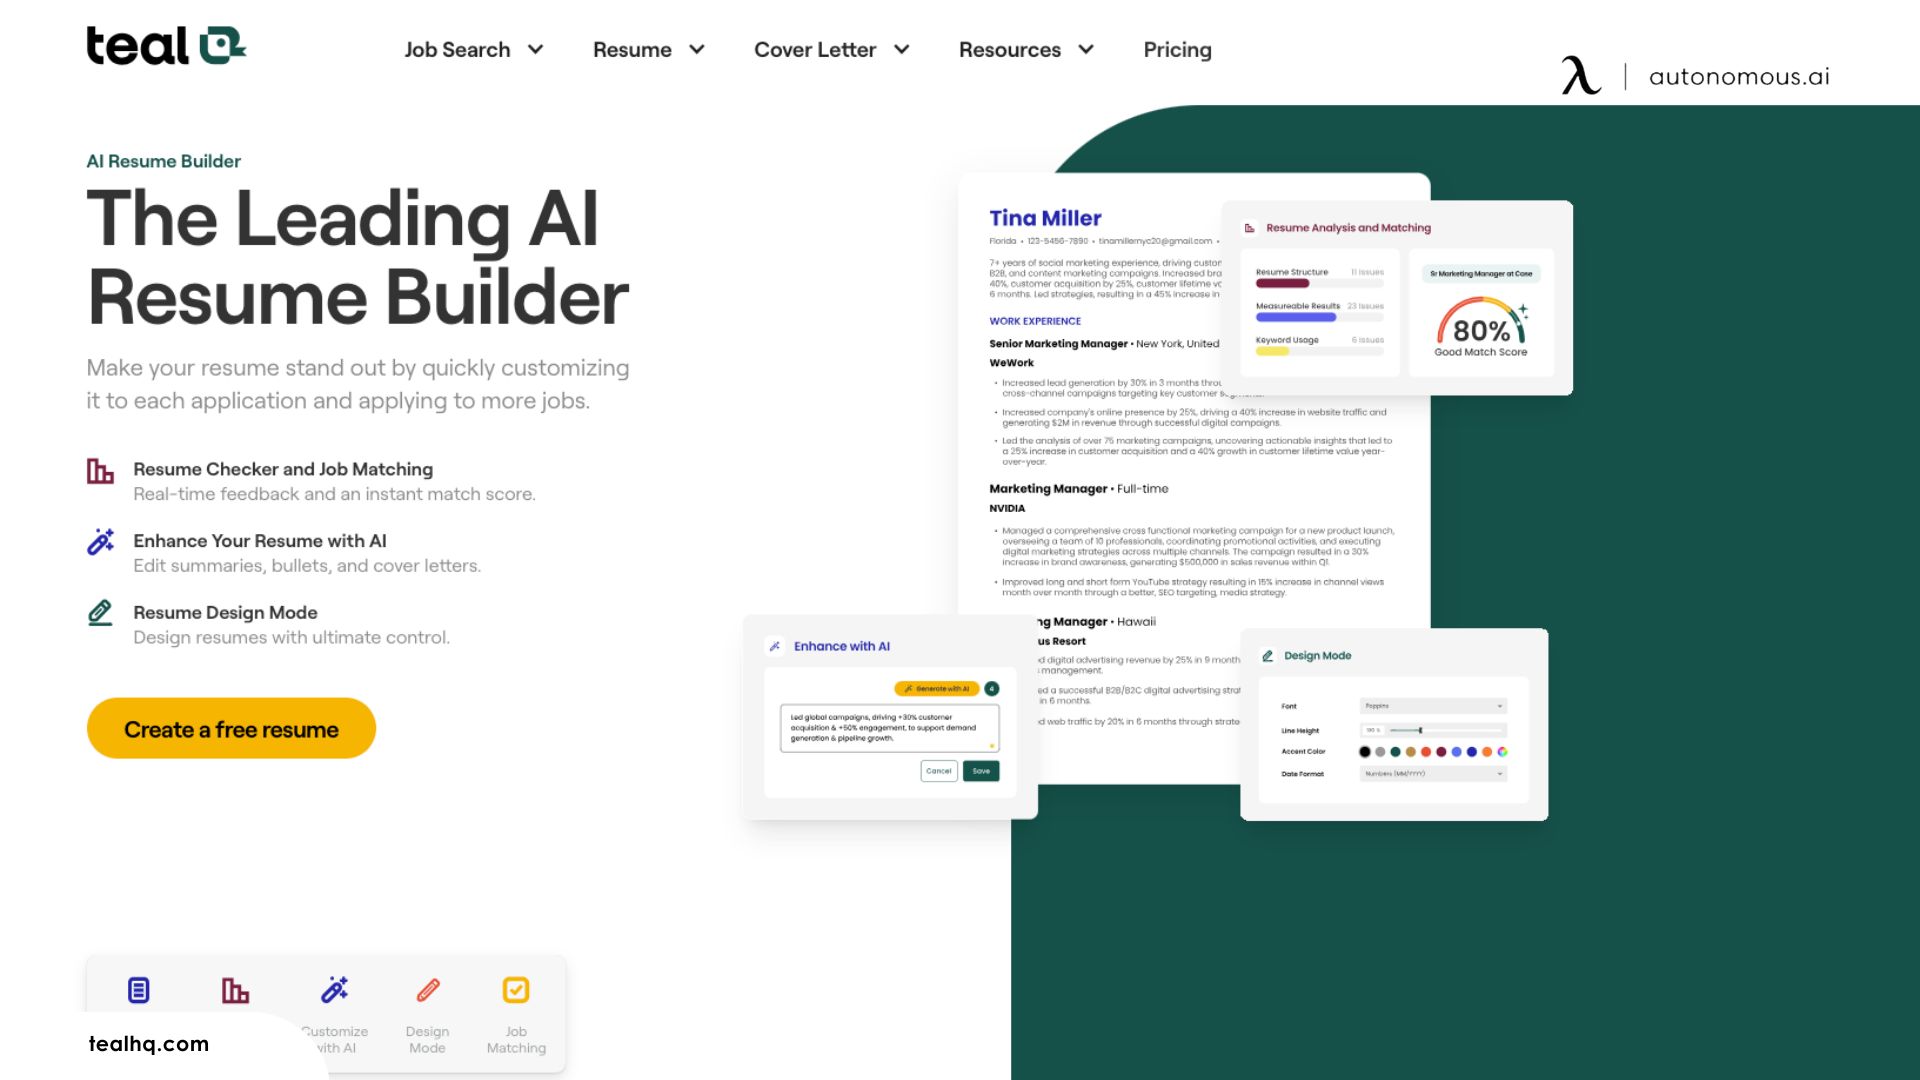
Task: Select the Customize with AI tab icon
Action: [334, 989]
